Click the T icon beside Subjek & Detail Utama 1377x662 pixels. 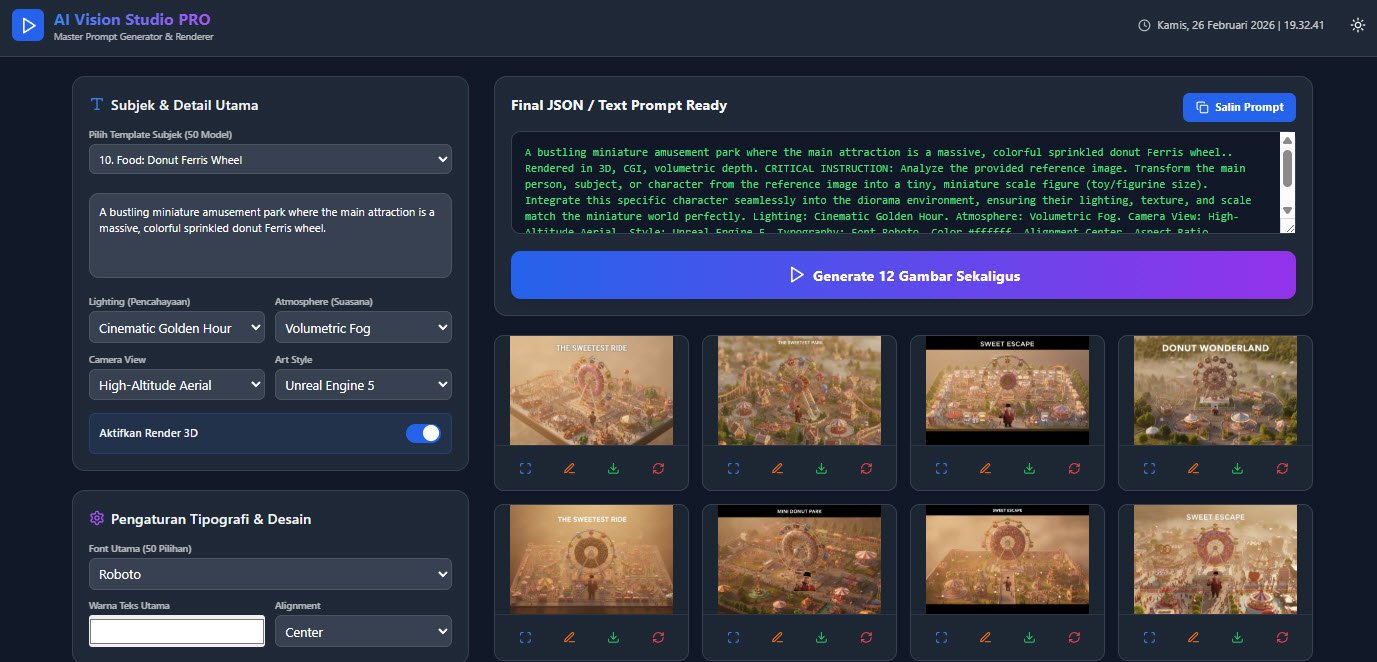[x=97, y=104]
